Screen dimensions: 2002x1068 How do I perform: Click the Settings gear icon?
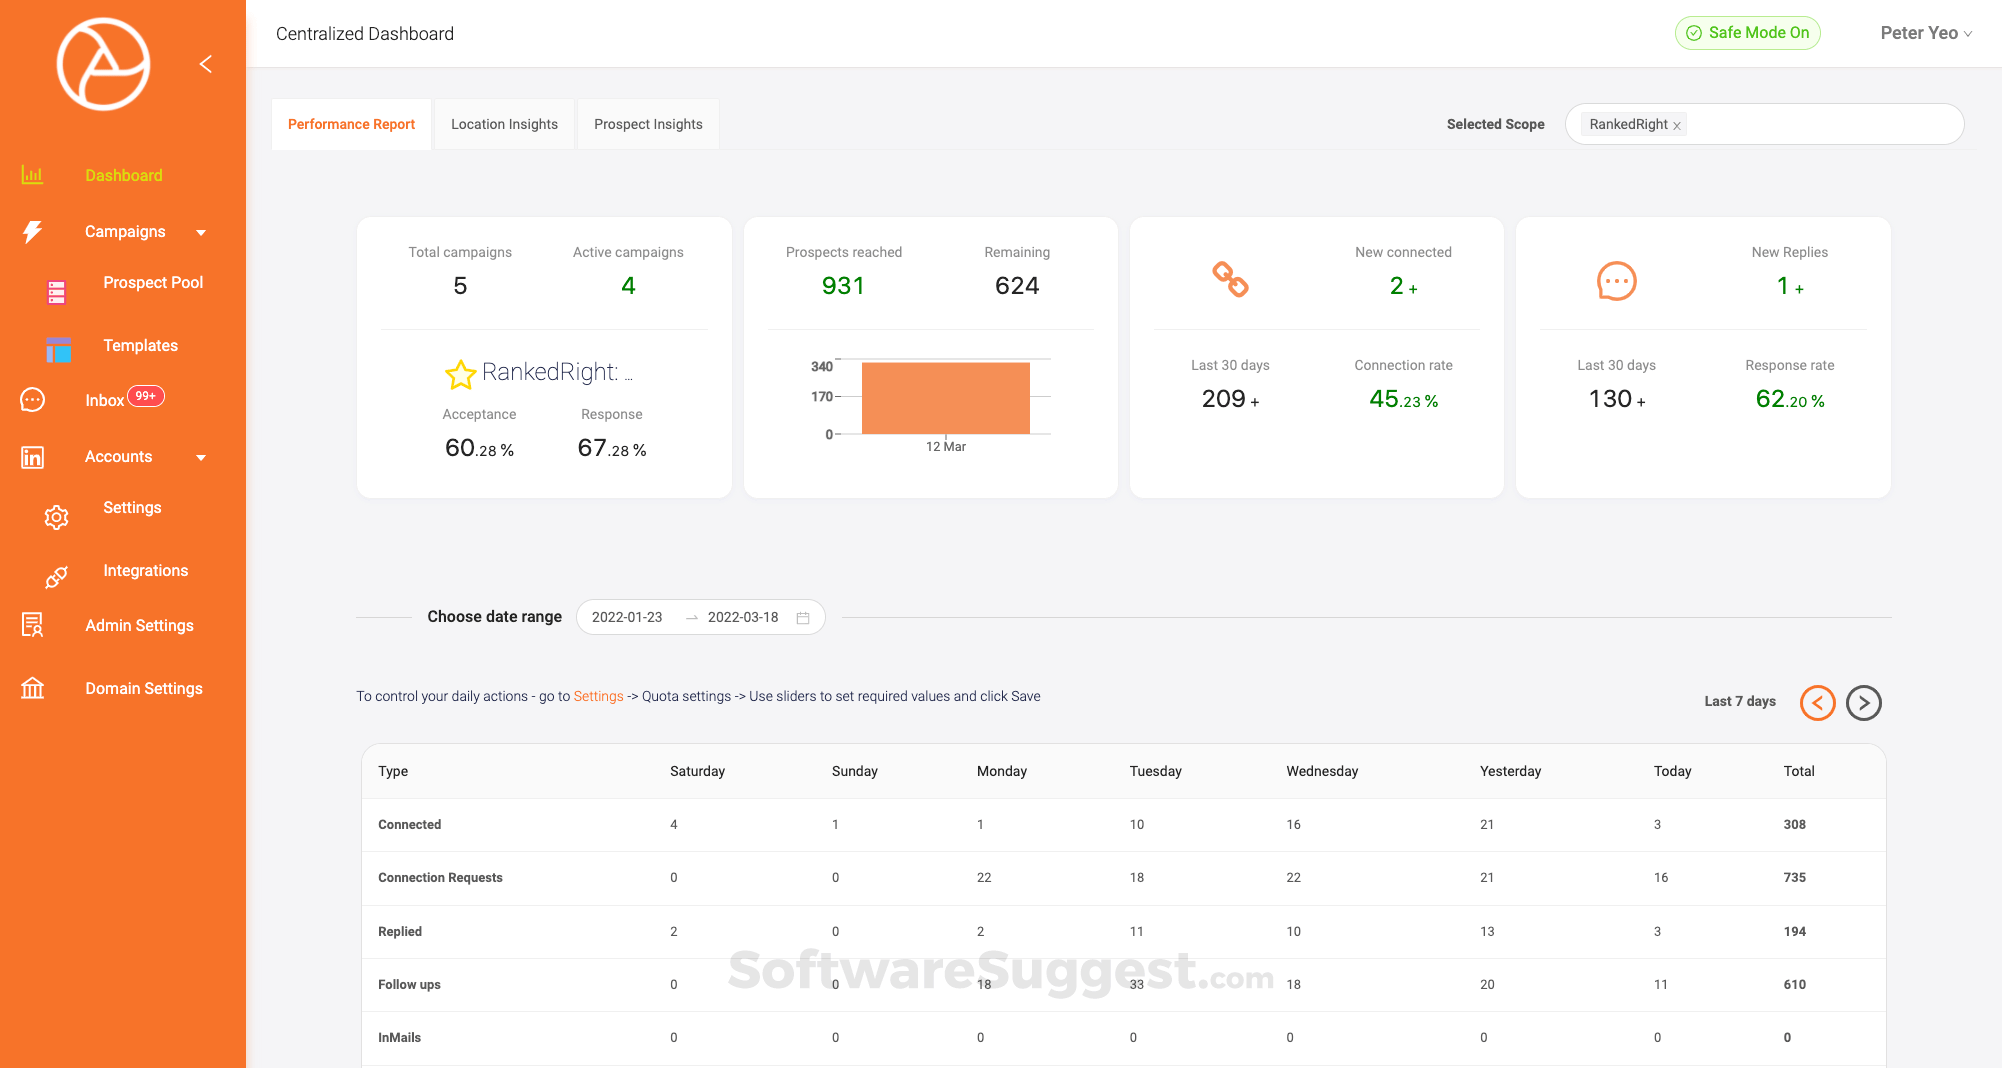tap(56, 517)
